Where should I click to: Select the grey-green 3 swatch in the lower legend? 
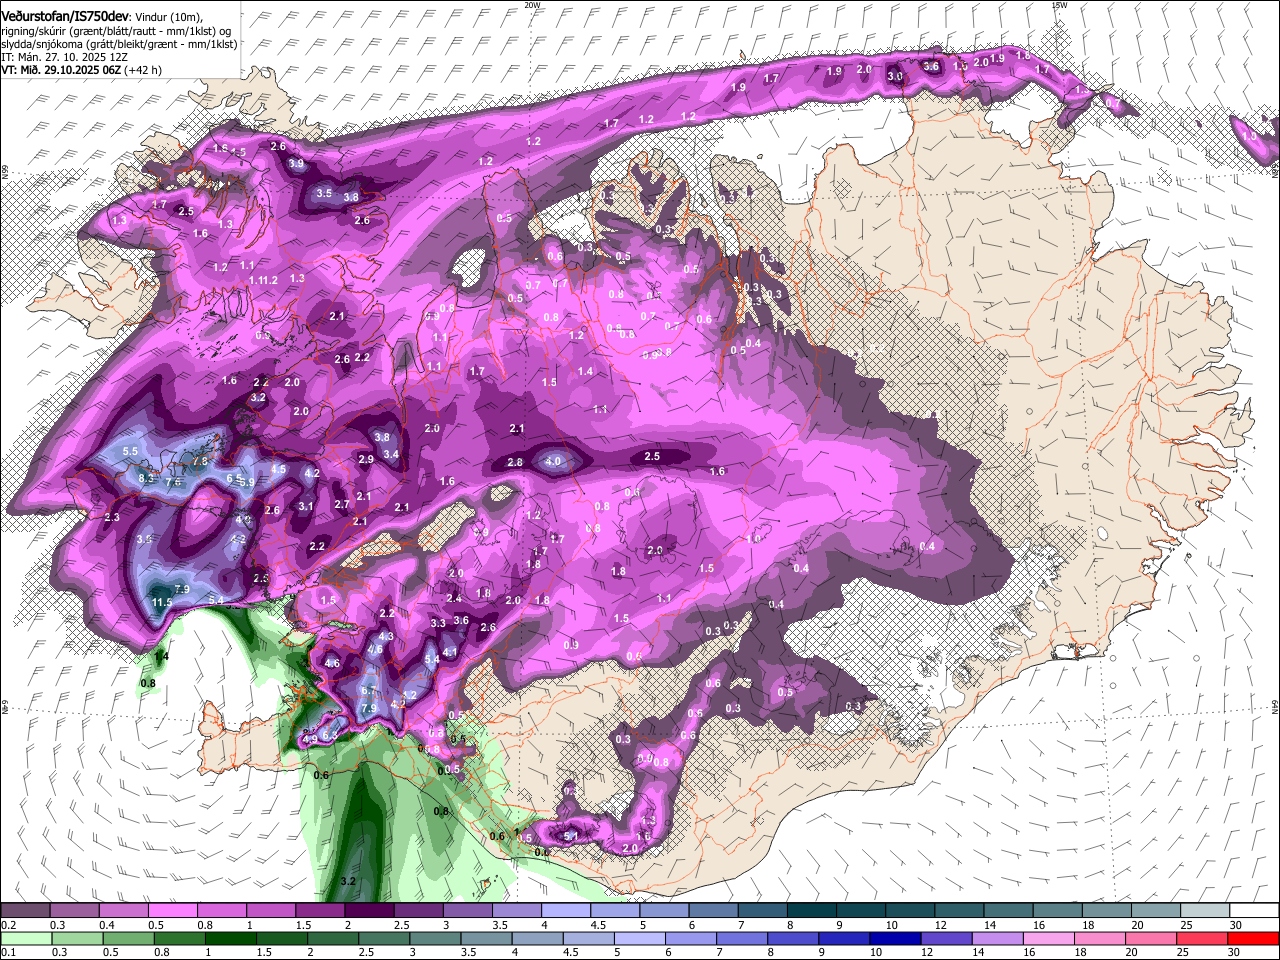click(435, 938)
